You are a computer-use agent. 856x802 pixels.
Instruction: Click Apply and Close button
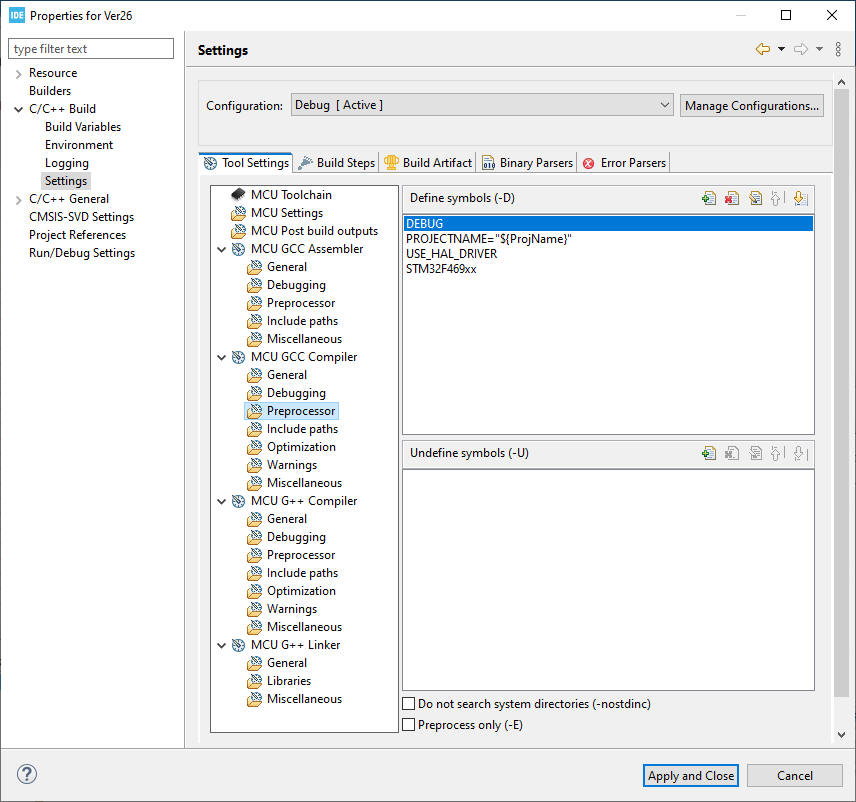tap(691, 775)
